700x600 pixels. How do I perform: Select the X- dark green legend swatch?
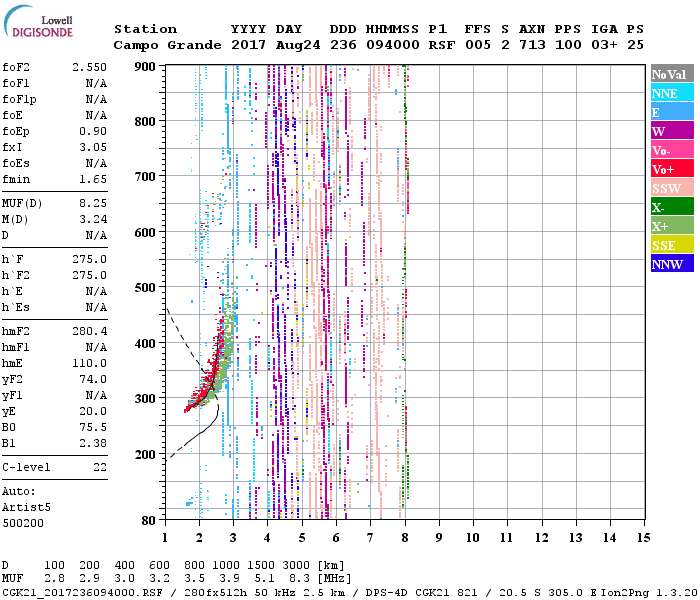(x=671, y=207)
